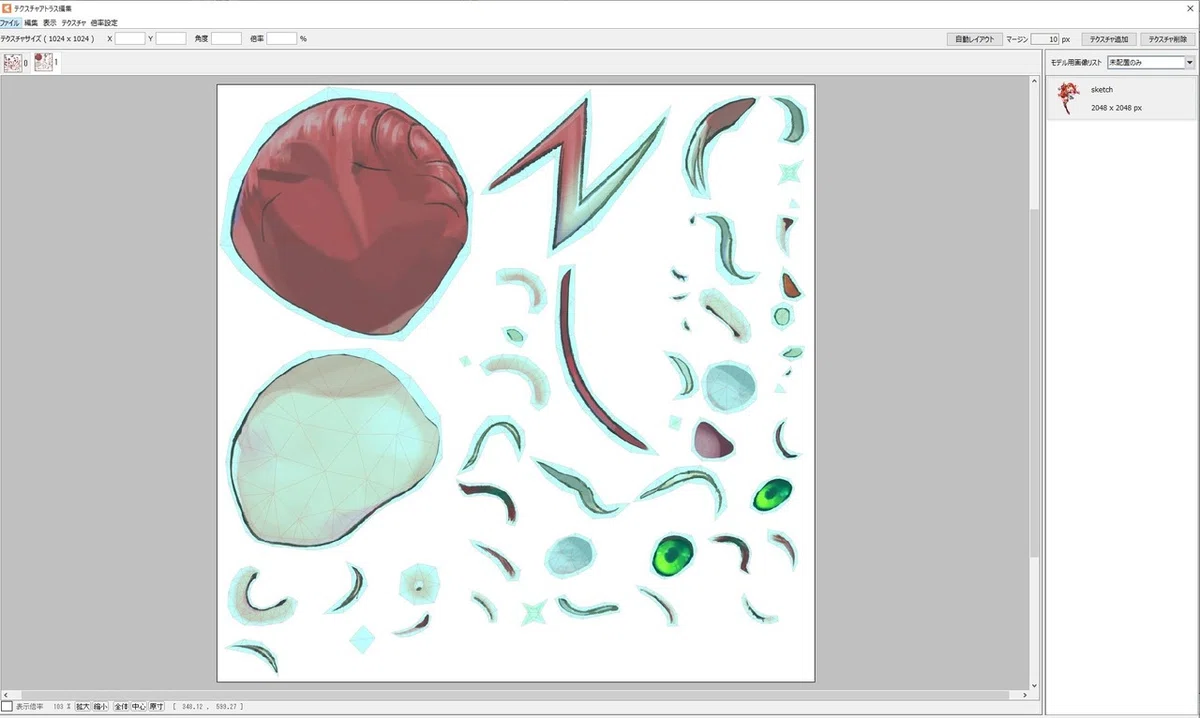Open the テクスチャ menu
Viewport: 1200px width, 718px height.
[x=73, y=22]
